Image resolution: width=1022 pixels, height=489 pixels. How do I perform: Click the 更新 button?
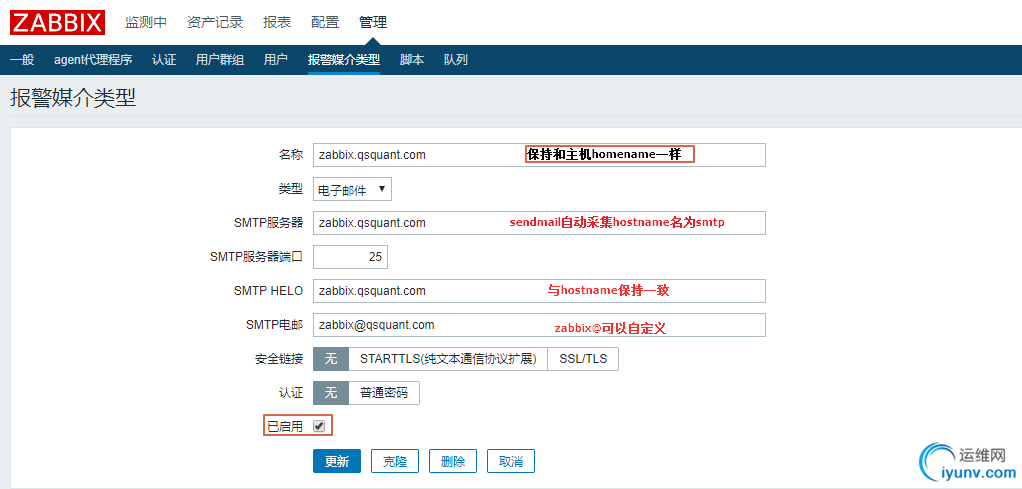click(x=336, y=461)
